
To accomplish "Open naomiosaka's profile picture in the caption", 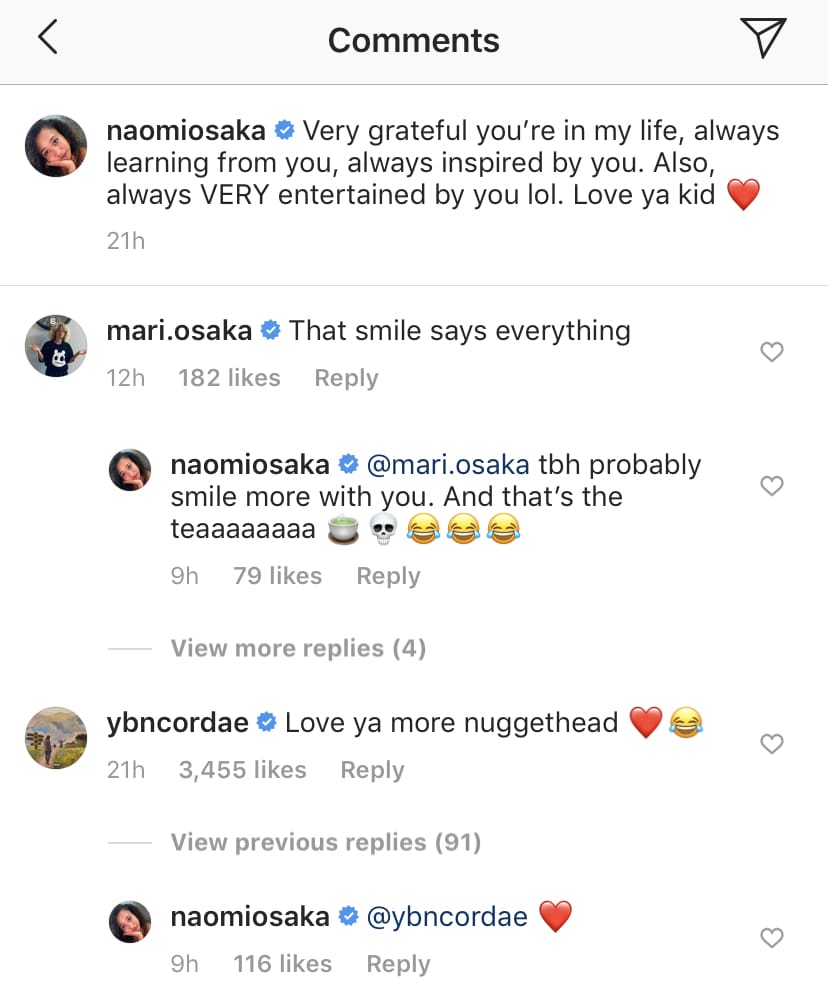I will [53, 148].
